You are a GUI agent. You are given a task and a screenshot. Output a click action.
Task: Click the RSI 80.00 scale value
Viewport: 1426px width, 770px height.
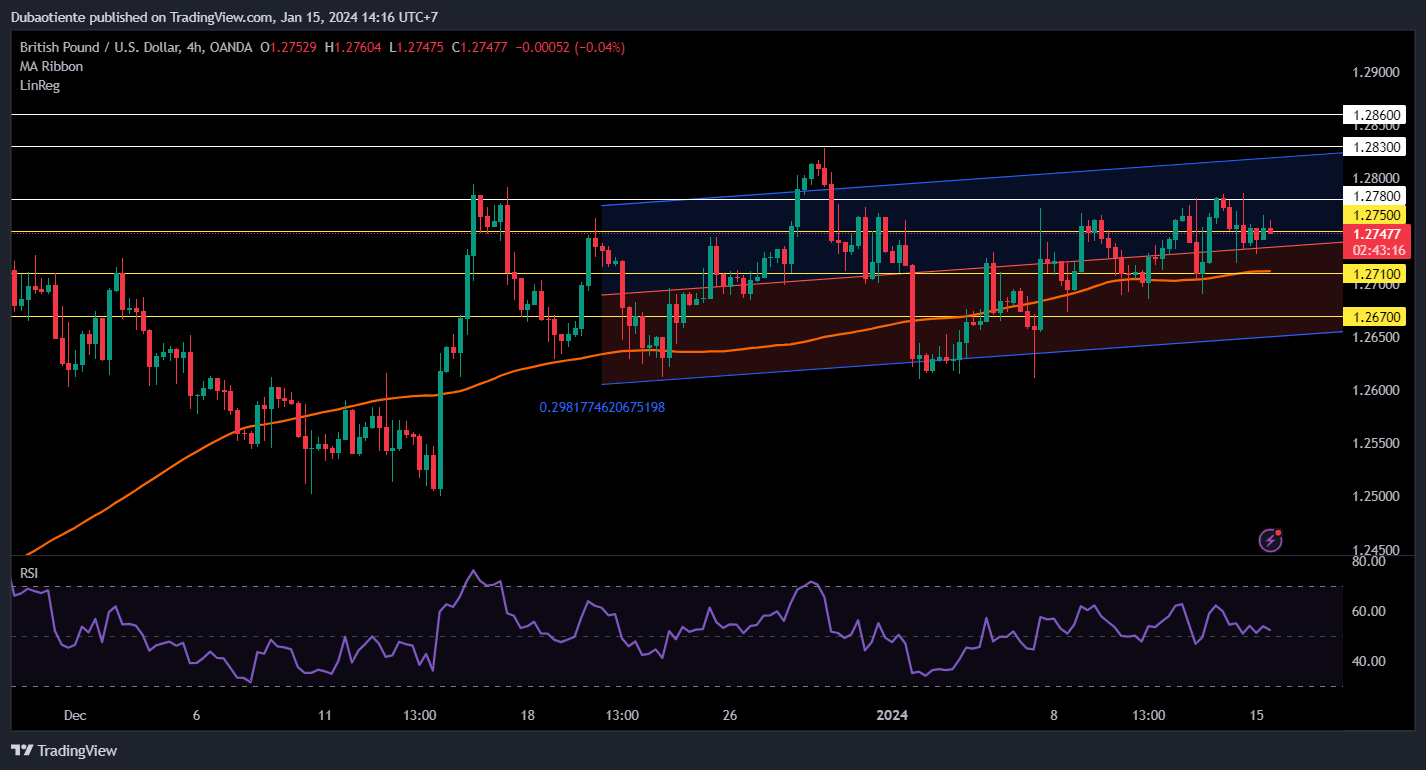[x=1369, y=561]
